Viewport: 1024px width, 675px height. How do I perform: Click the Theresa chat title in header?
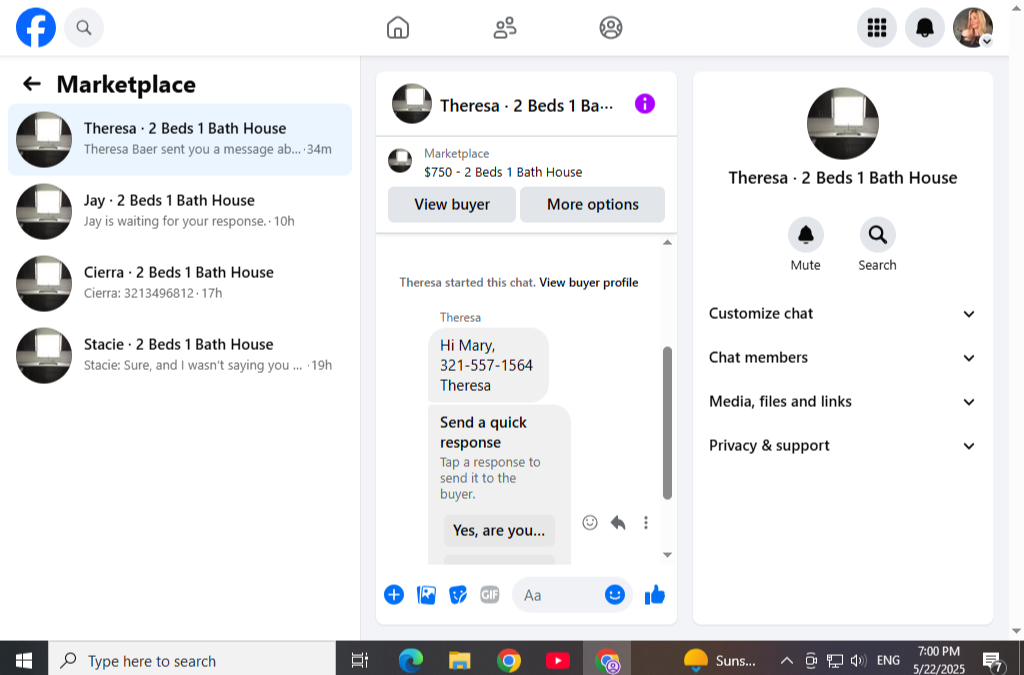(526, 105)
